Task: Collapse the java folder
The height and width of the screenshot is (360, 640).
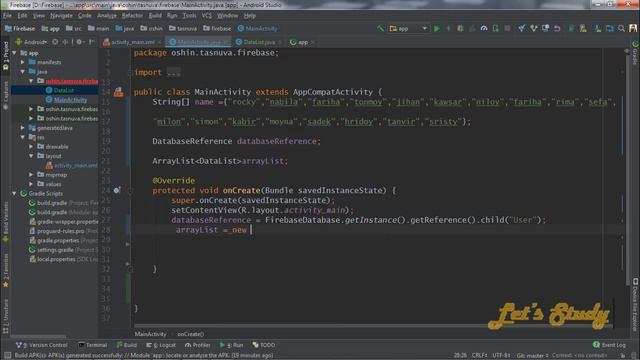Action: click(23, 71)
